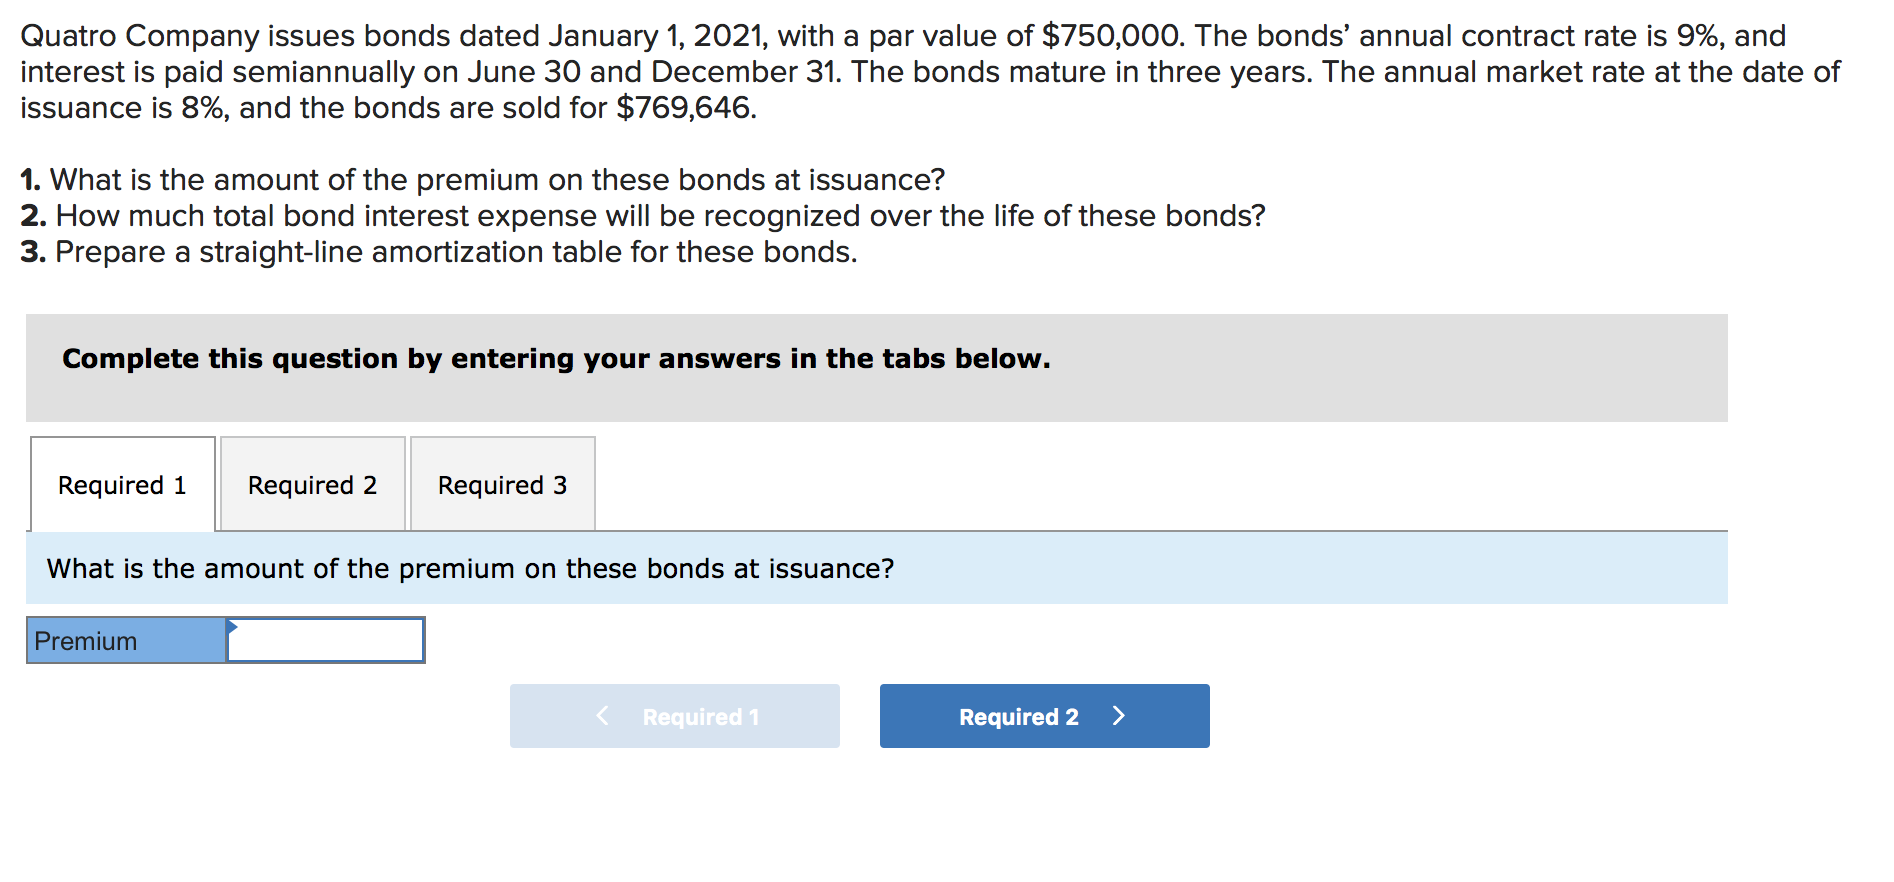Image resolution: width=1894 pixels, height=882 pixels.
Task: Click the bold Complete this question text
Action: tap(555, 358)
